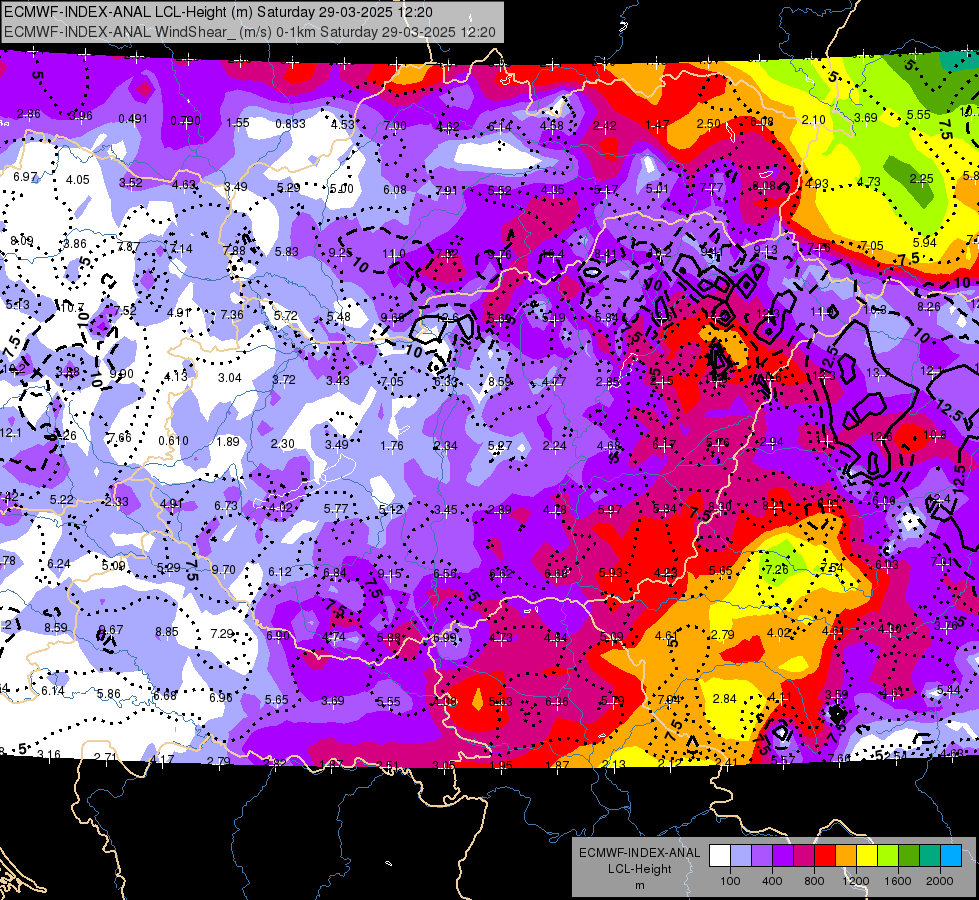Click the wind shear value 6.97
The height and width of the screenshot is (900, 979).
point(25,176)
